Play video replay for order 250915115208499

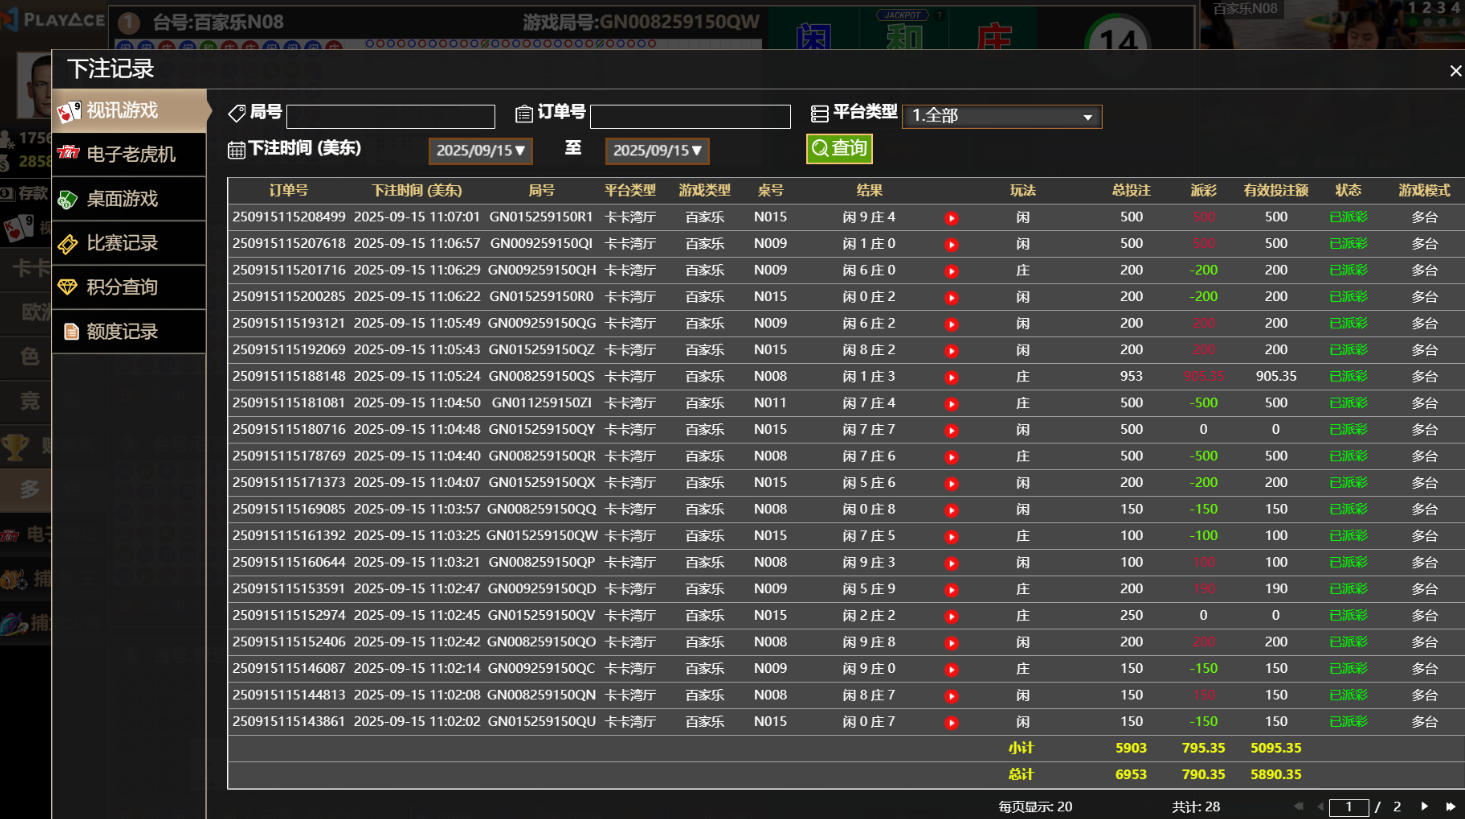951,218
